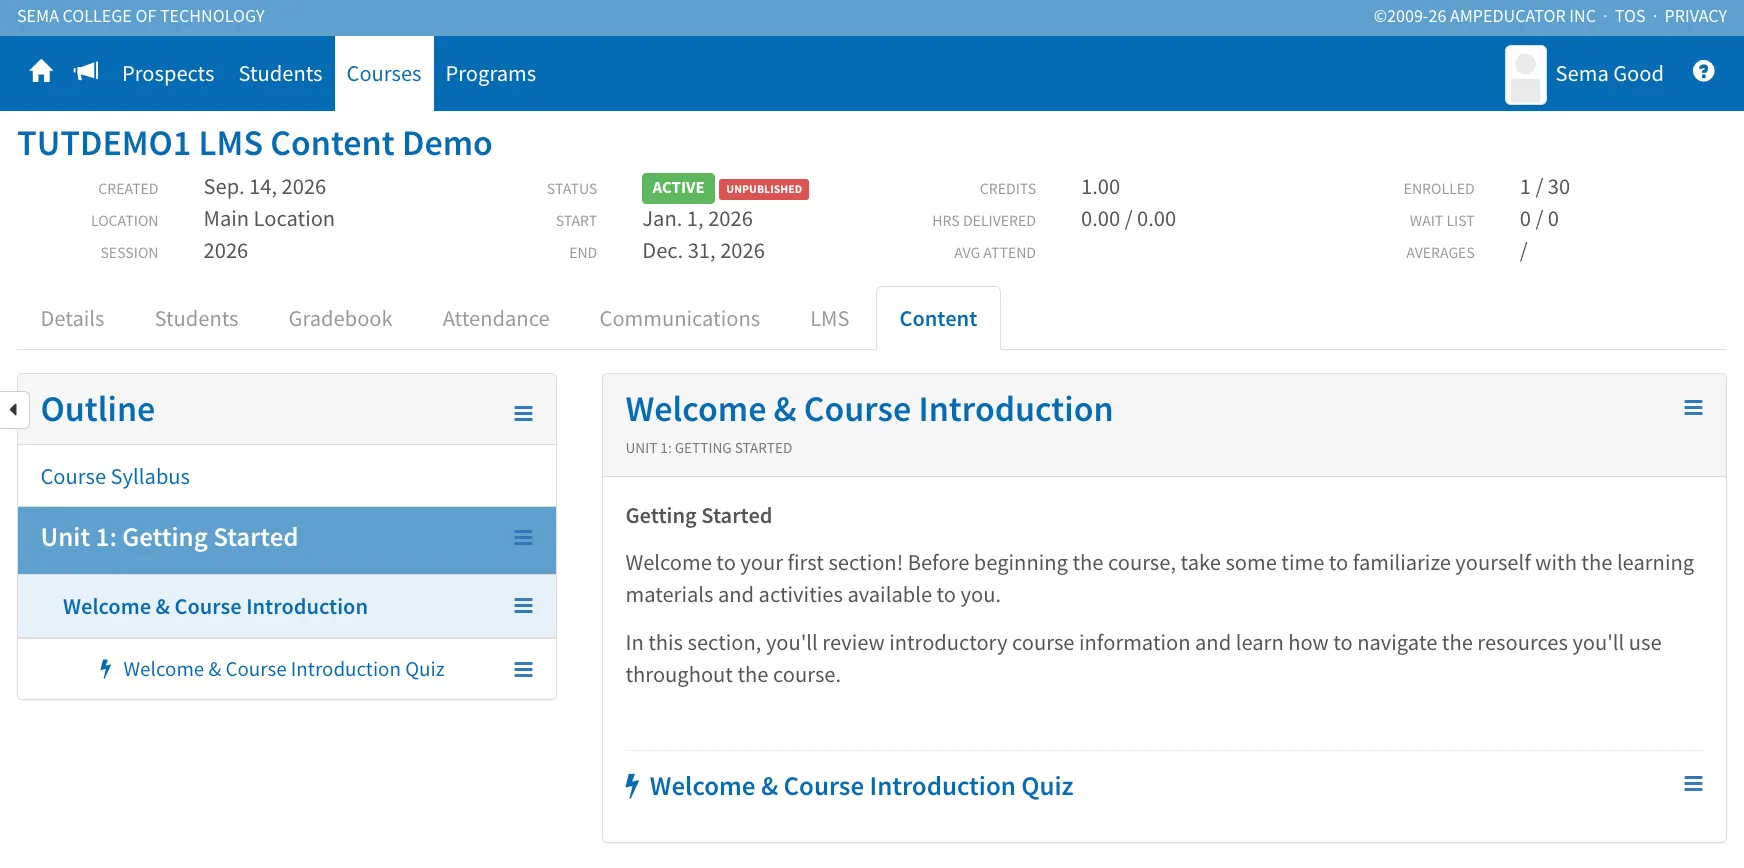Open the Course Syllabus link
Image resolution: width=1744 pixels, height=868 pixels.
click(x=115, y=477)
